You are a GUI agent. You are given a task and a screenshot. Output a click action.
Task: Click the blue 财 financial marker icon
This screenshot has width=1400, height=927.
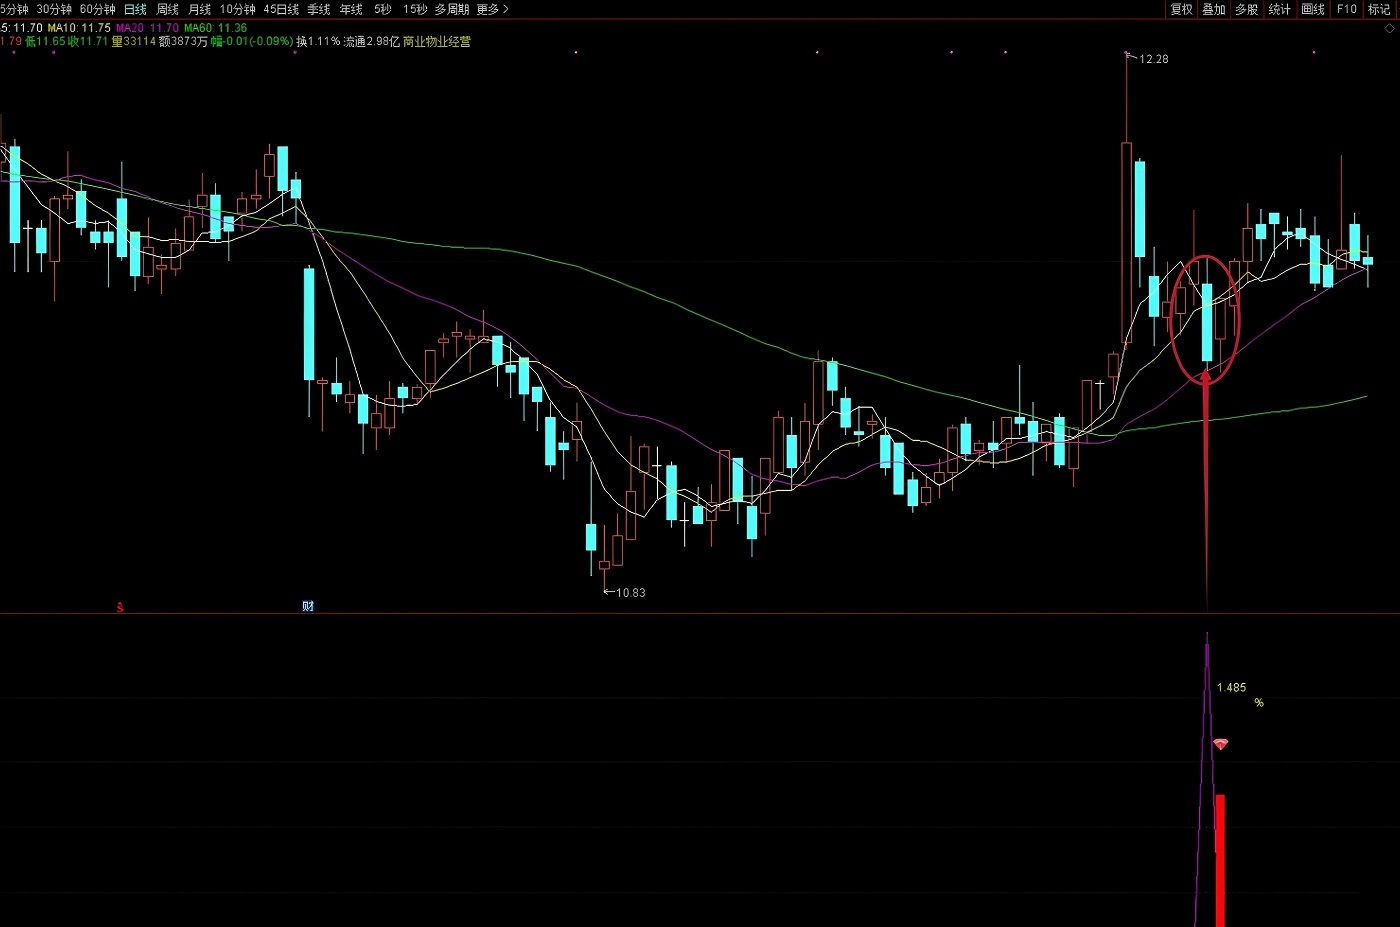coord(308,606)
